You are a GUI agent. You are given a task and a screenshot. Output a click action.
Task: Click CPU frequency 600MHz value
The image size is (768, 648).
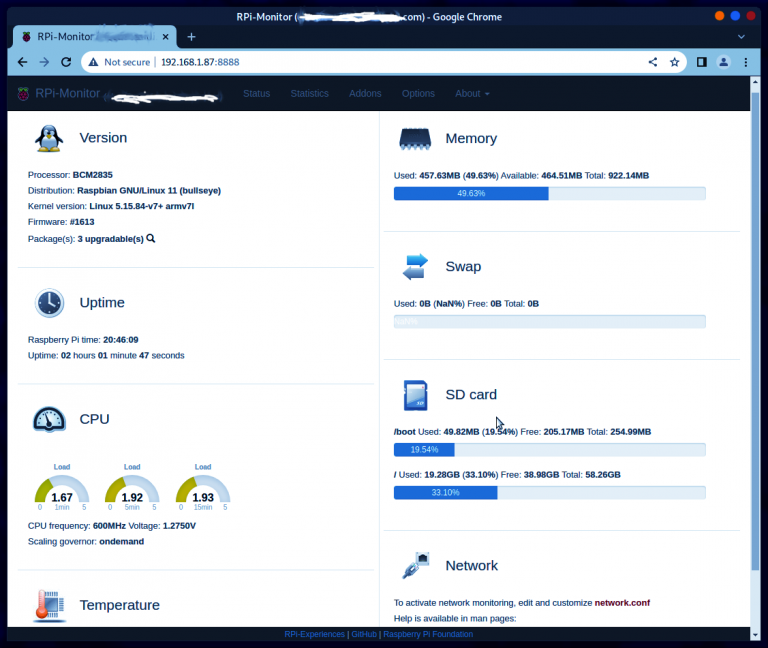click(x=109, y=526)
